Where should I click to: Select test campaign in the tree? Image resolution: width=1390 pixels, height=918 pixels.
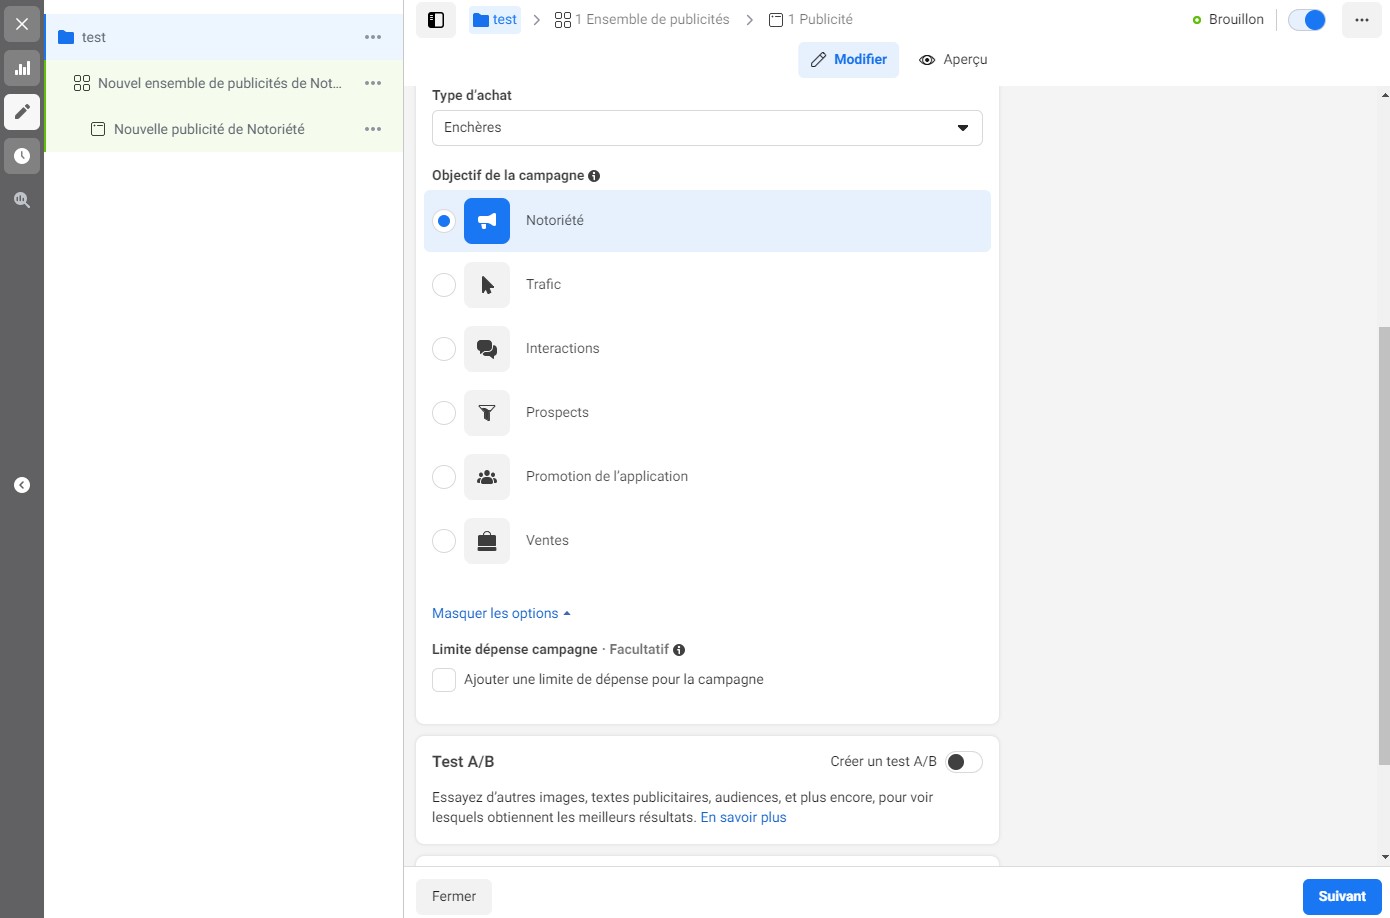224,37
